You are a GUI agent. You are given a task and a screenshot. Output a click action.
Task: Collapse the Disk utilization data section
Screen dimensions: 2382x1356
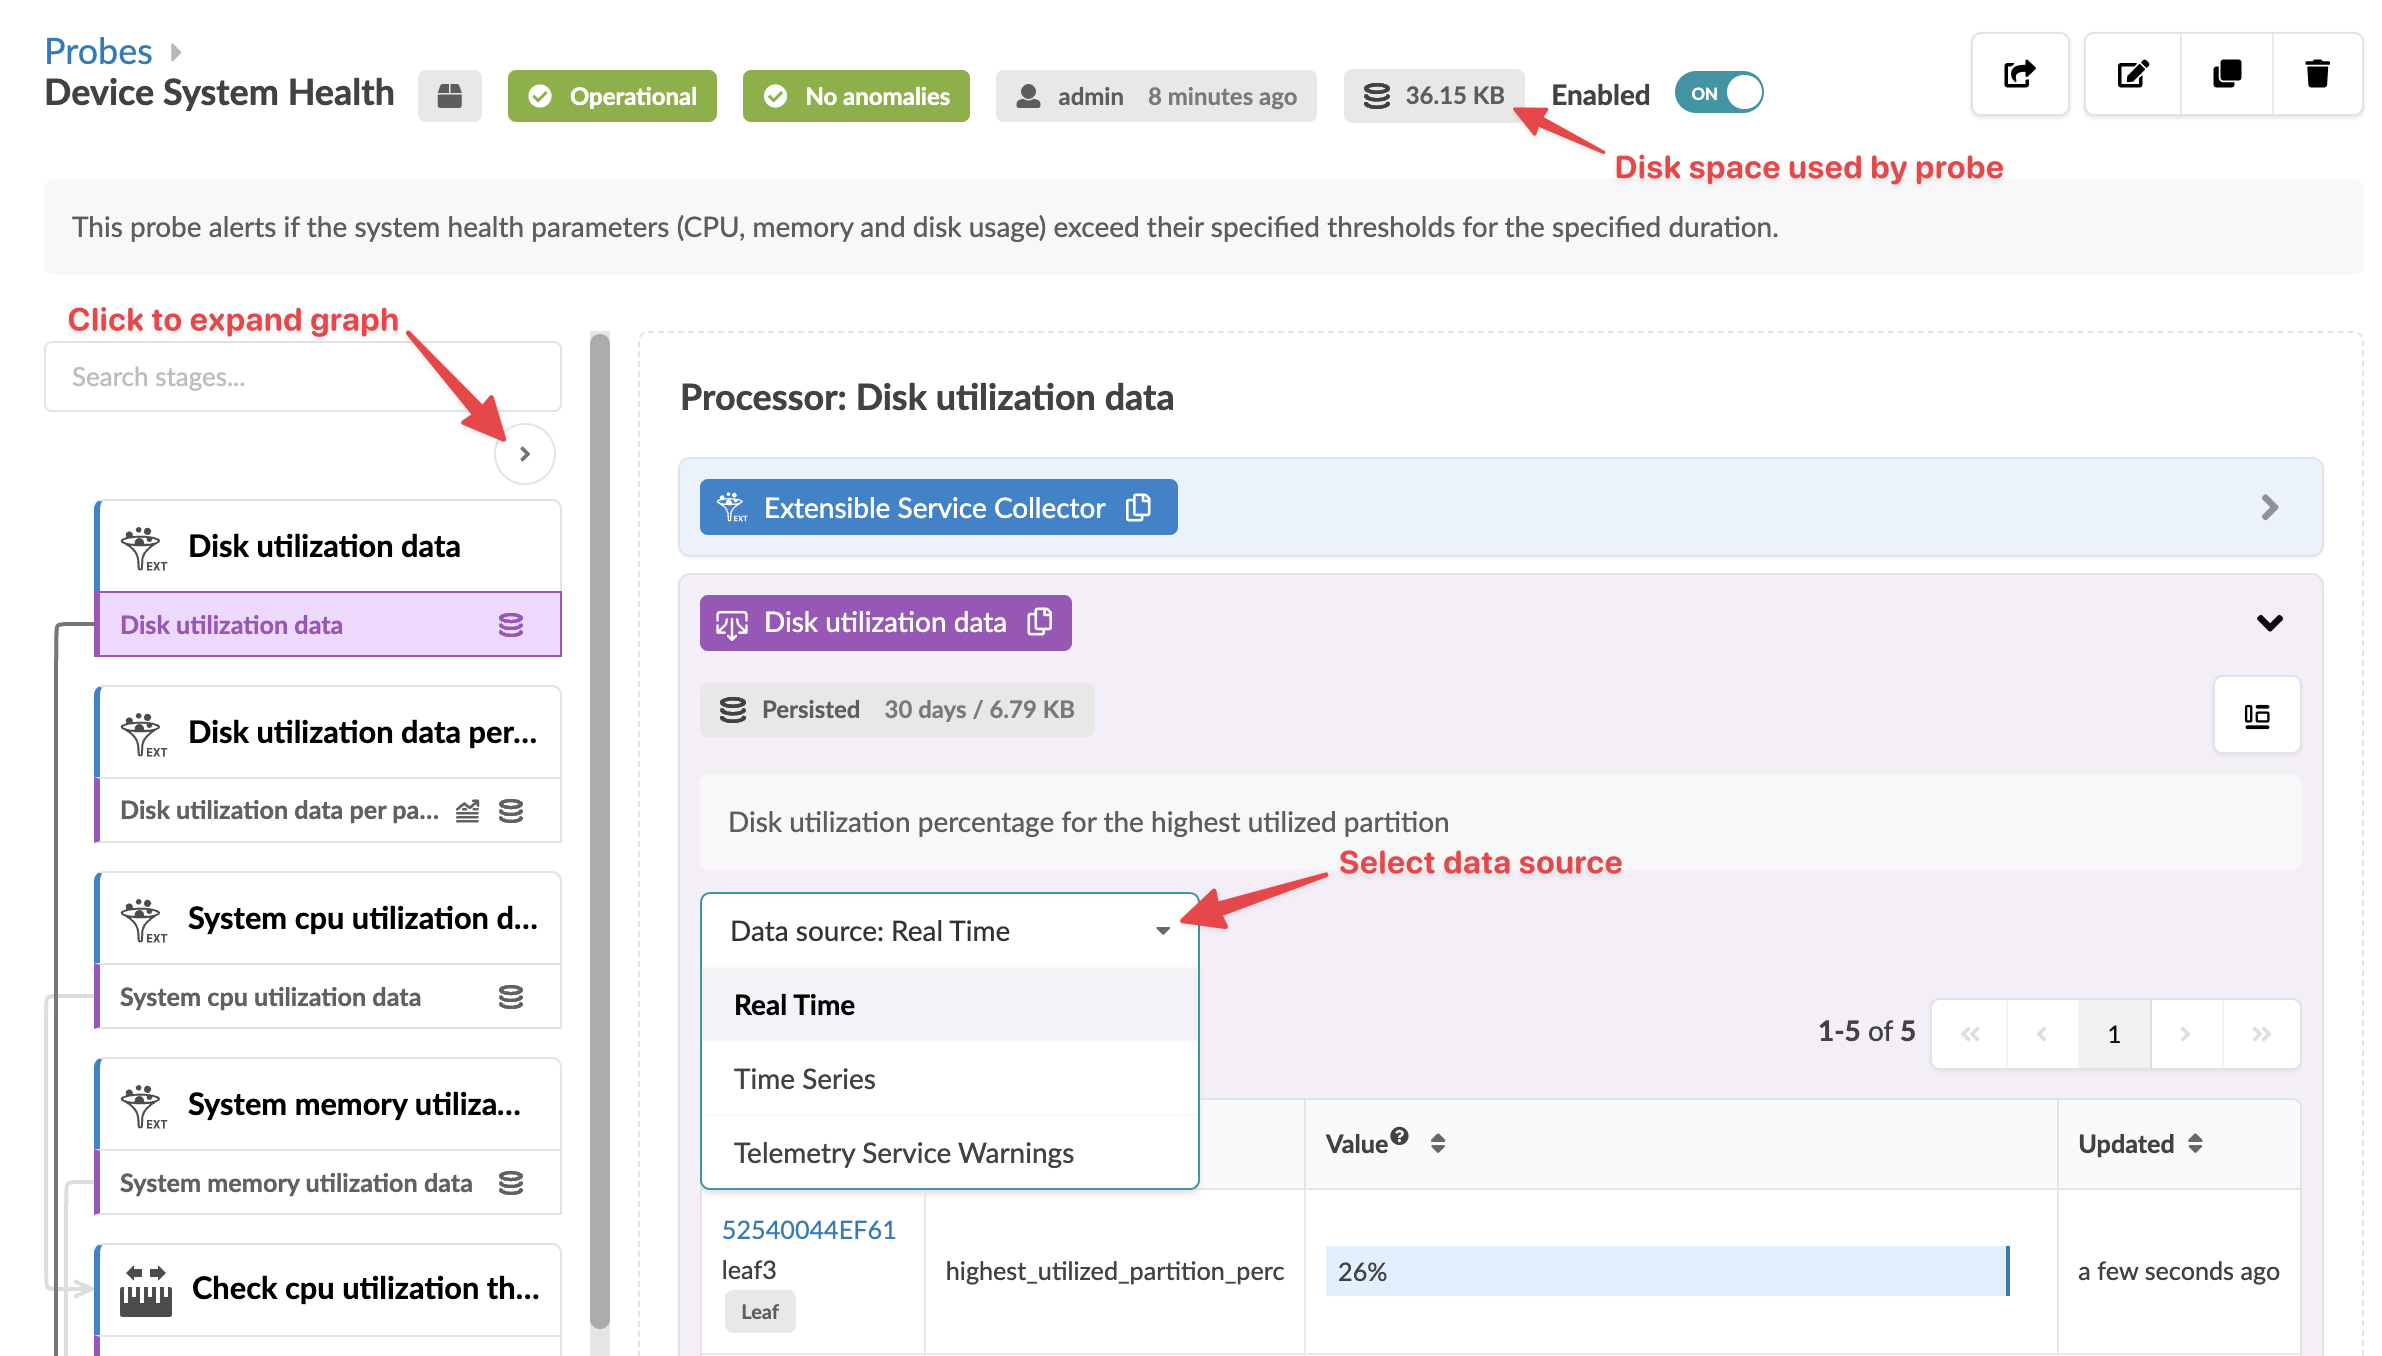[2269, 623]
